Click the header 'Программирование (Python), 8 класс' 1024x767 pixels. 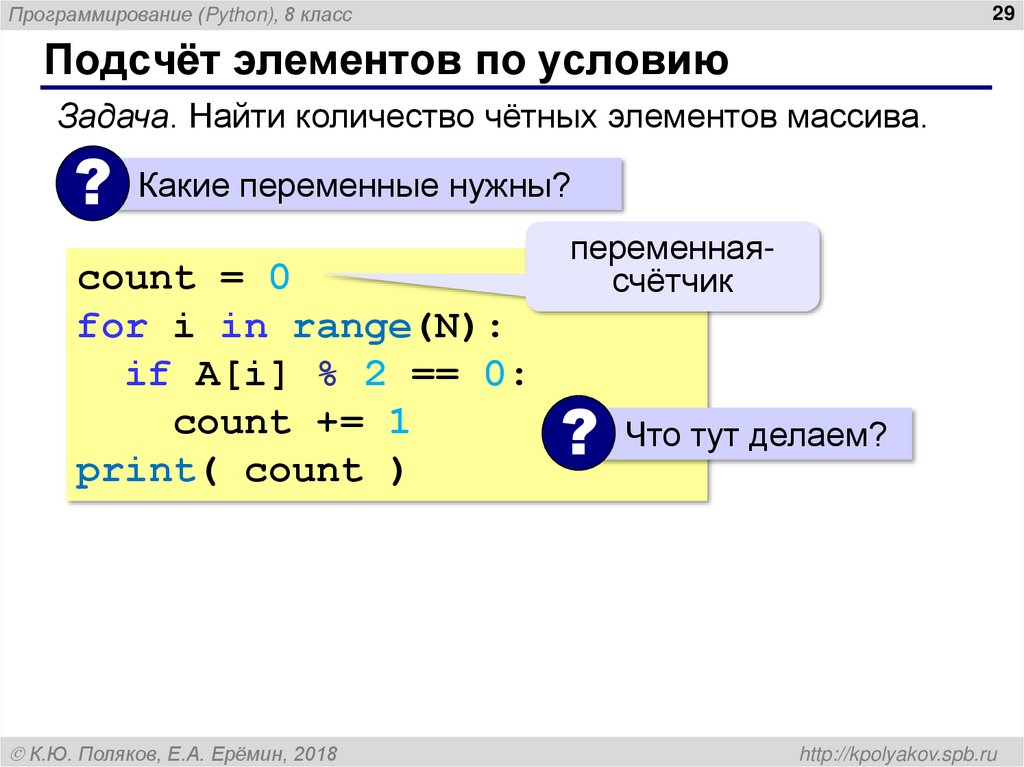pyautogui.click(x=180, y=13)
